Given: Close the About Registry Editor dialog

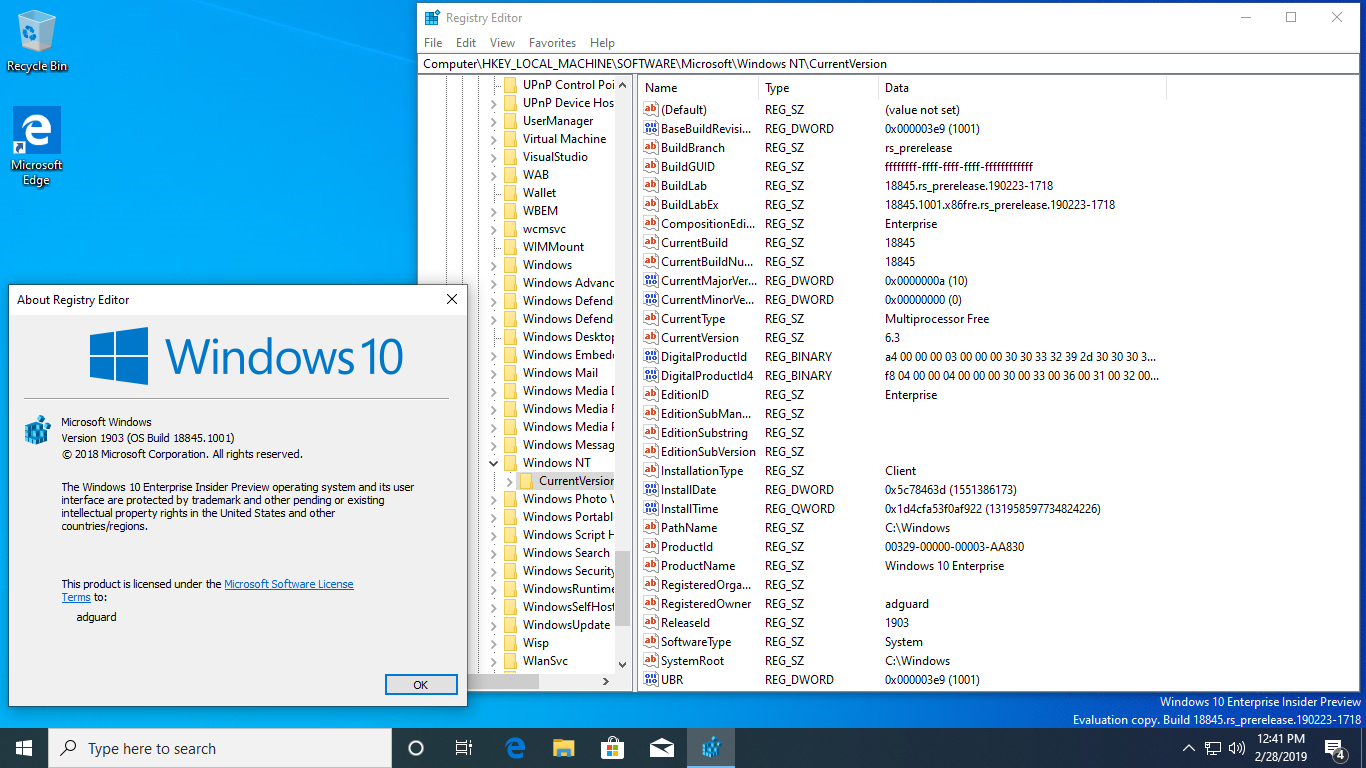Looking at the screenshot, I should pos(451,299).
